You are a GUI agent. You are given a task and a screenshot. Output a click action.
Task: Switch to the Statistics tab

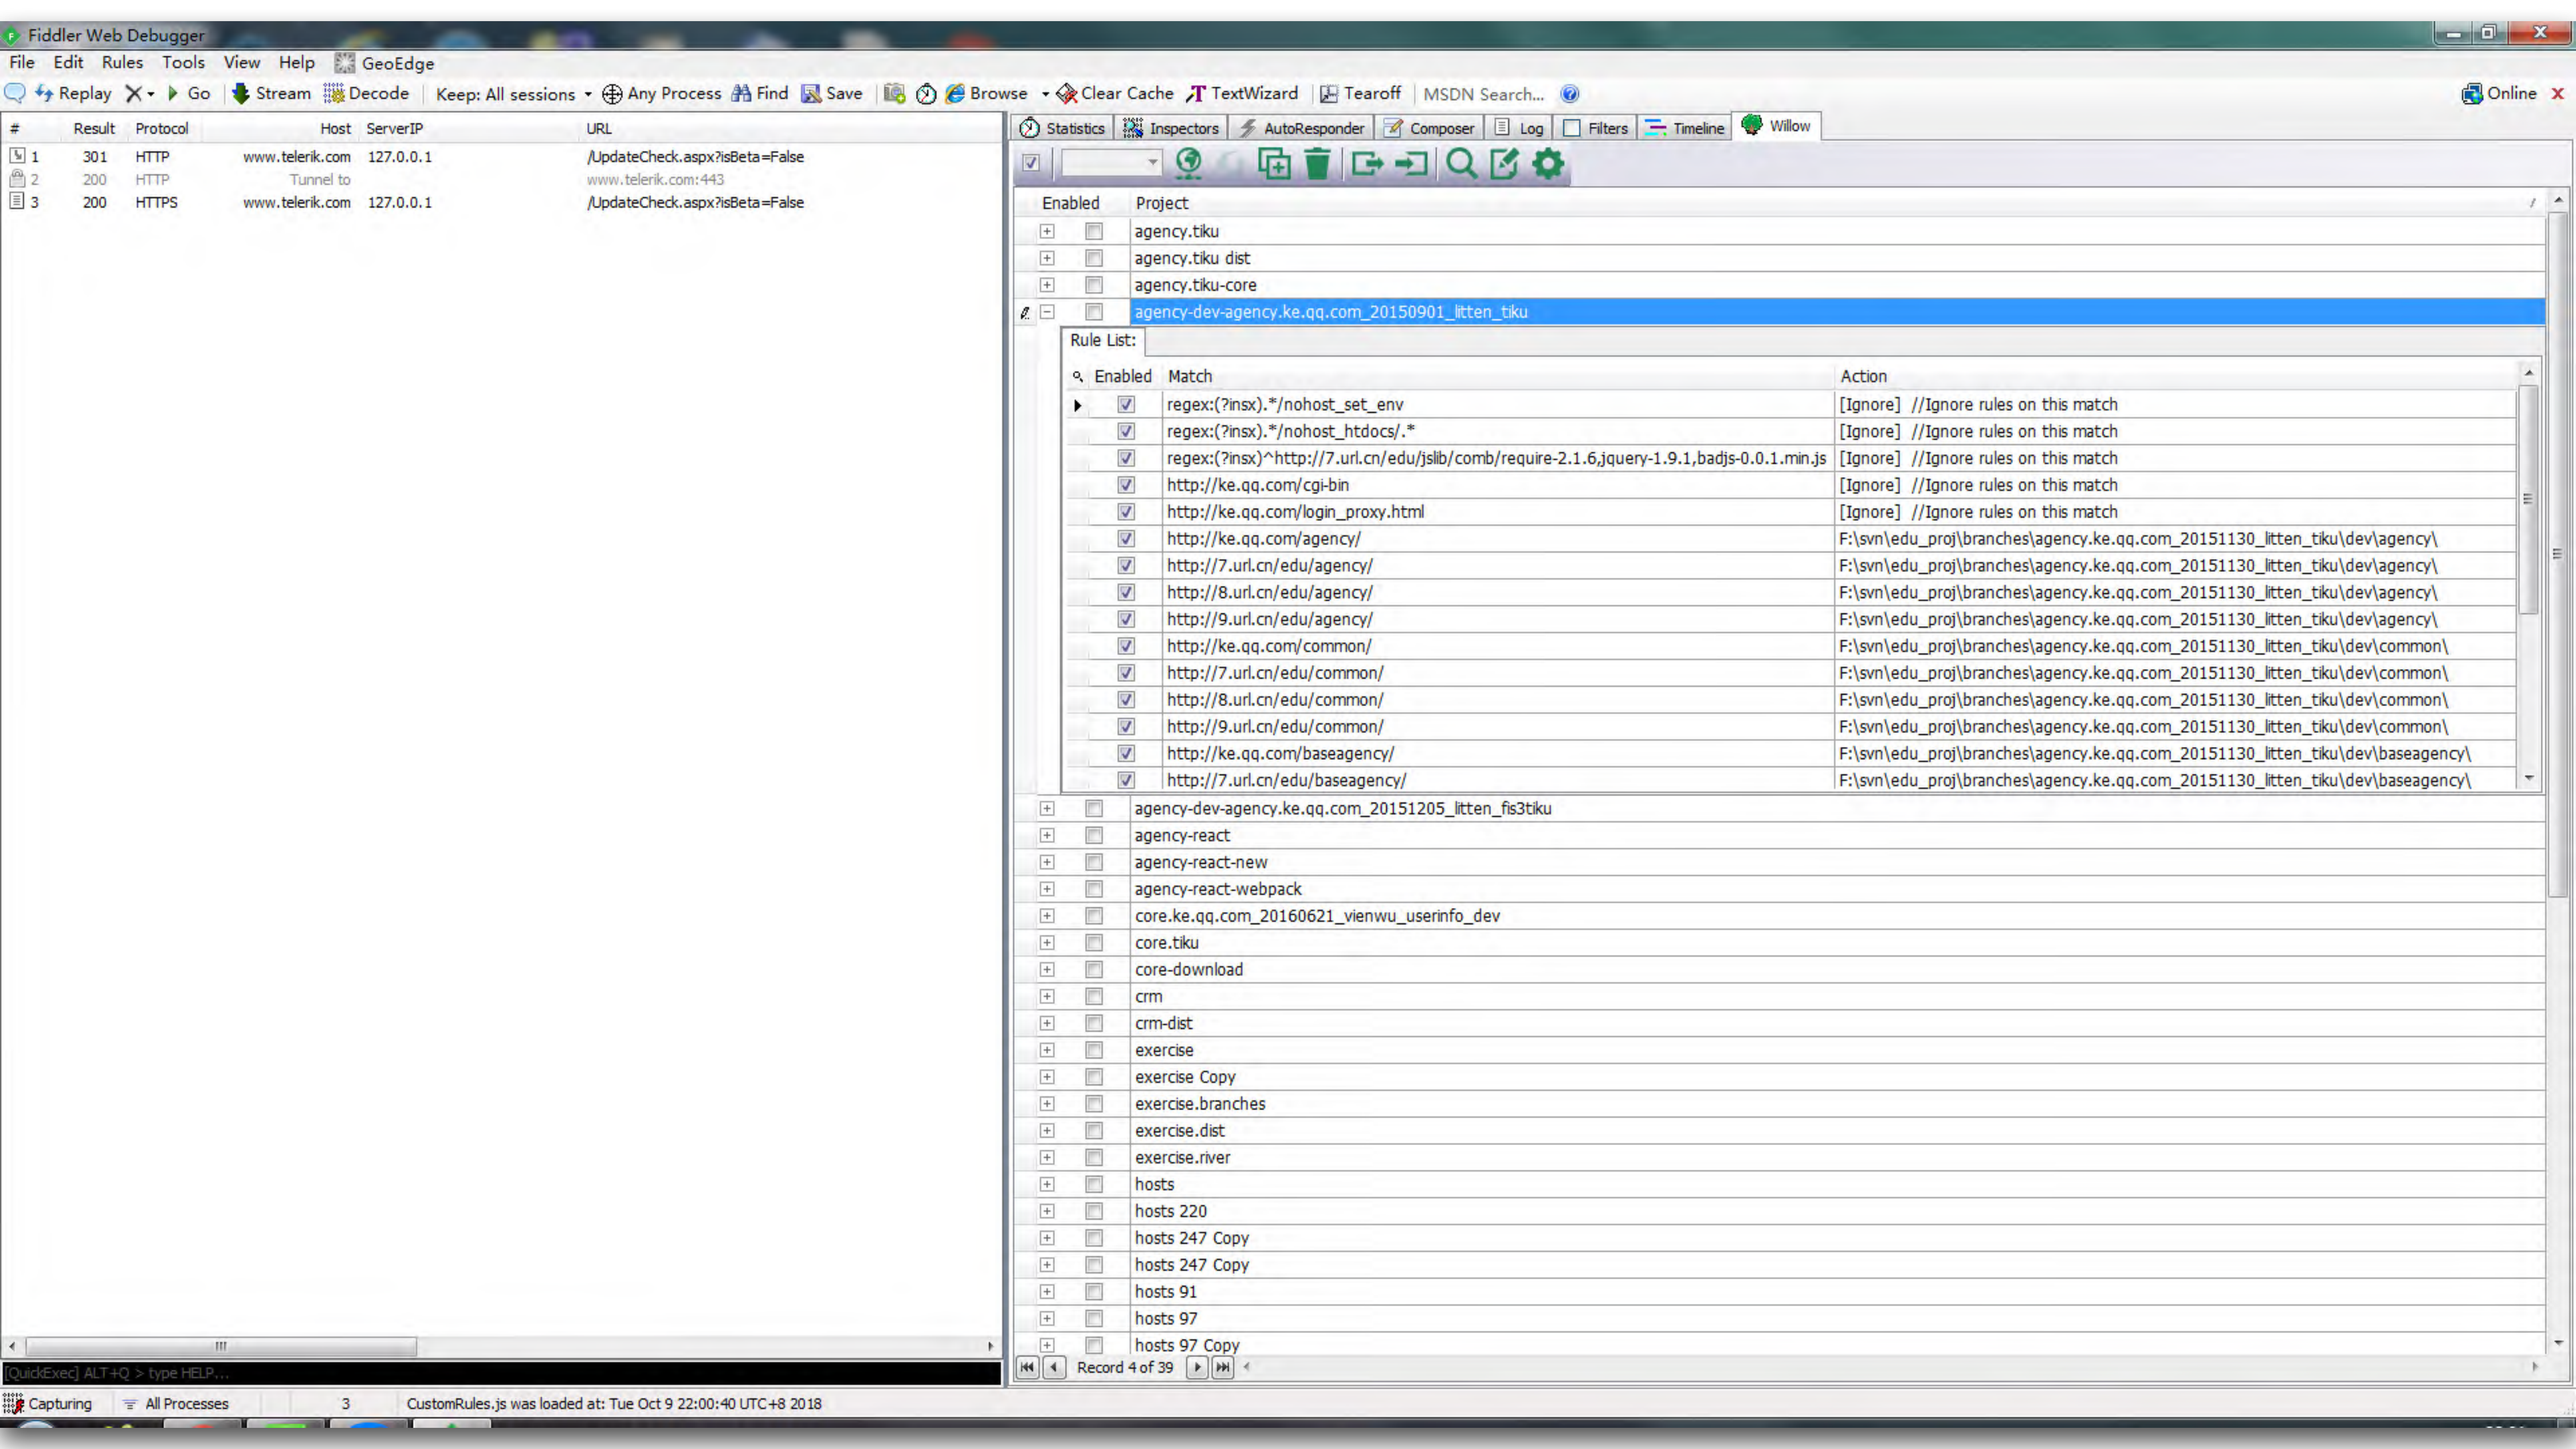(x=1064, y=127)
